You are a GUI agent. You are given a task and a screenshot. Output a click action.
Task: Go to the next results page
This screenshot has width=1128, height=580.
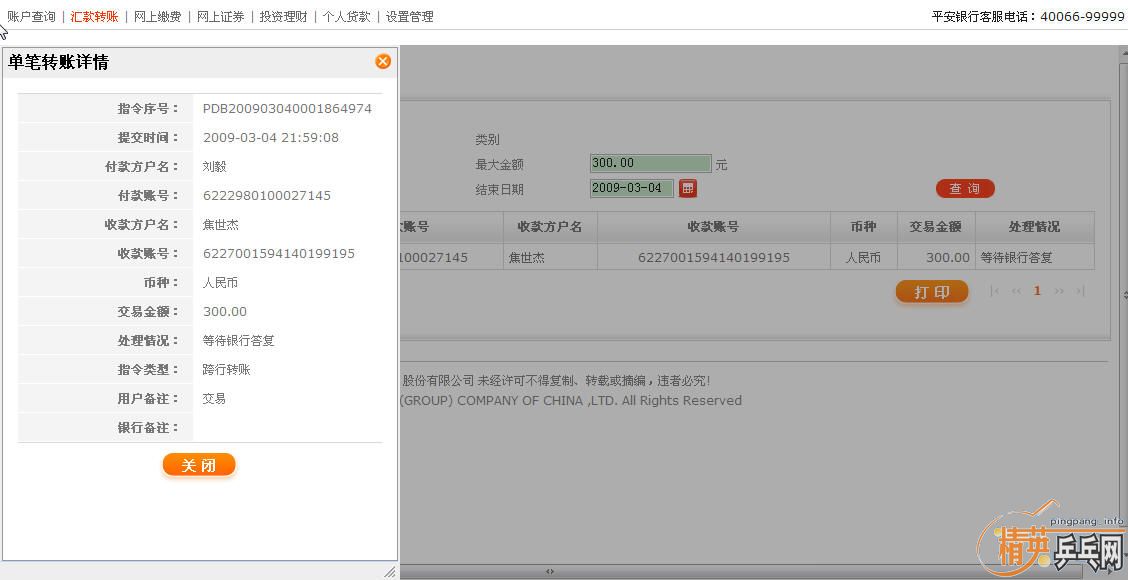click(x=1059, y=290)
